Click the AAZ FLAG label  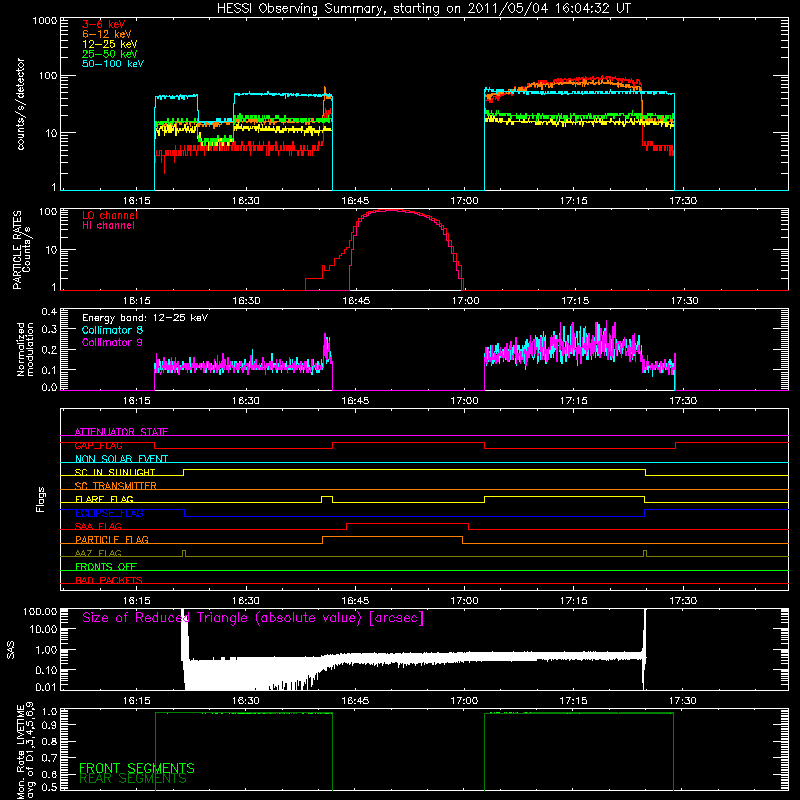(98, 553)
